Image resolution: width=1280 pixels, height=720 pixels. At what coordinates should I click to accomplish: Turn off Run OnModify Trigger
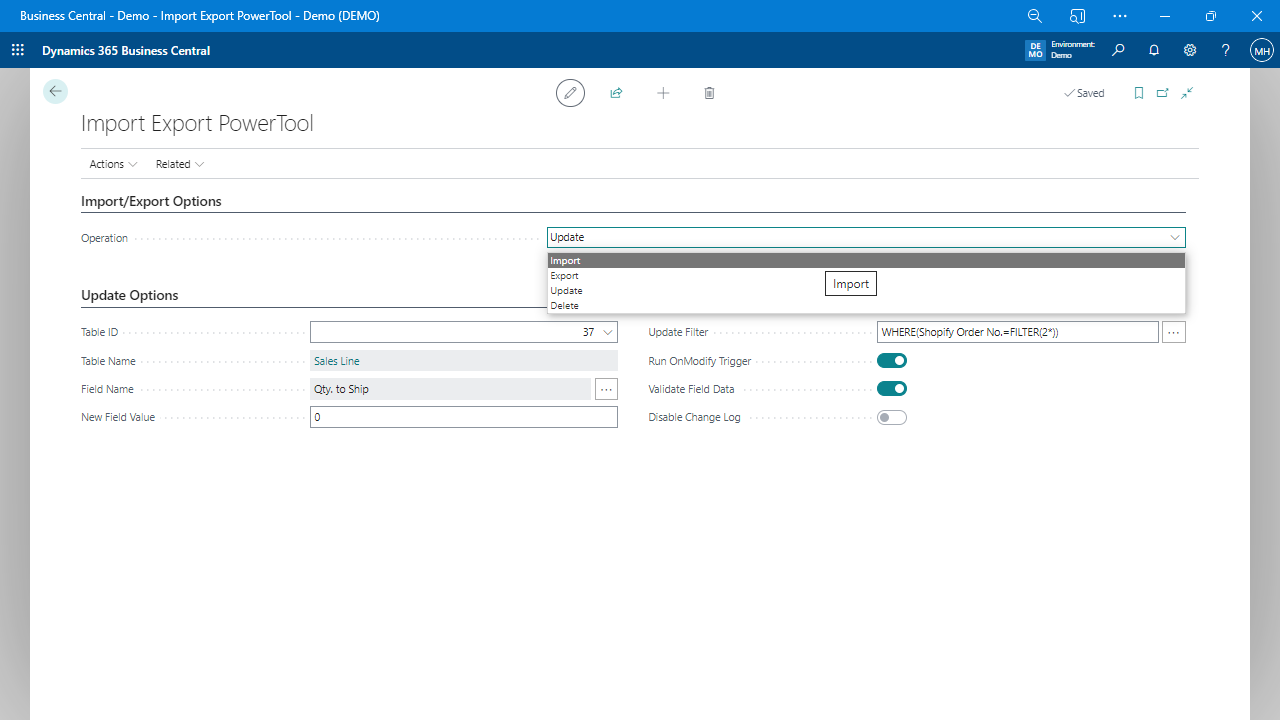(891, 360)
